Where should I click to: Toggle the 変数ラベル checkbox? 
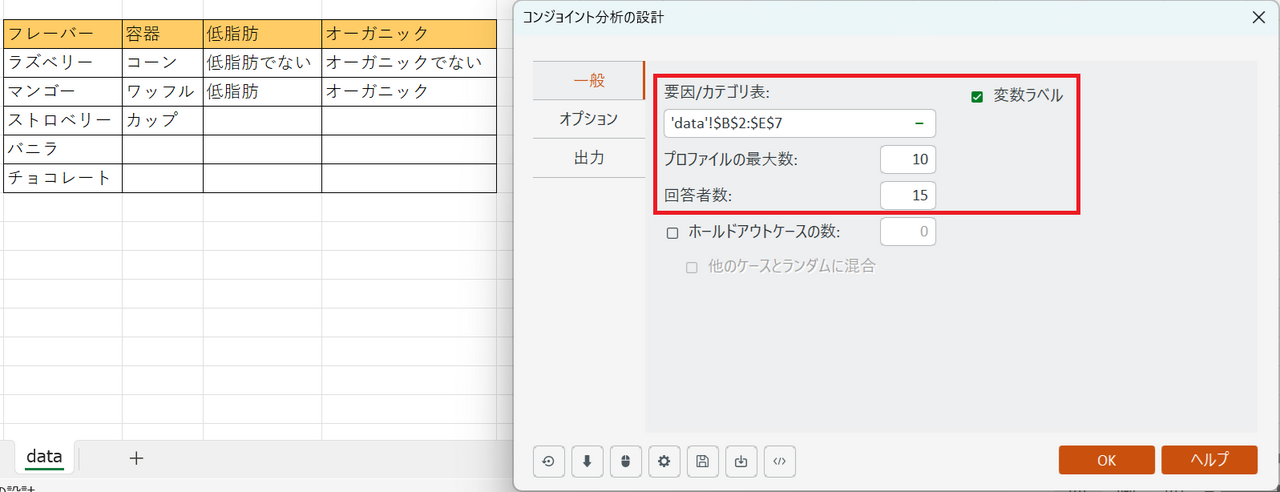pos(977,97)
